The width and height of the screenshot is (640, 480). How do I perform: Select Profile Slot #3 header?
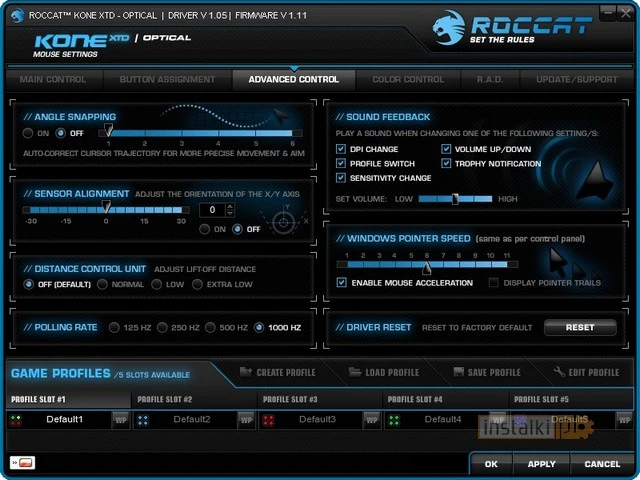pyautogui.click(x=320, y=399)
